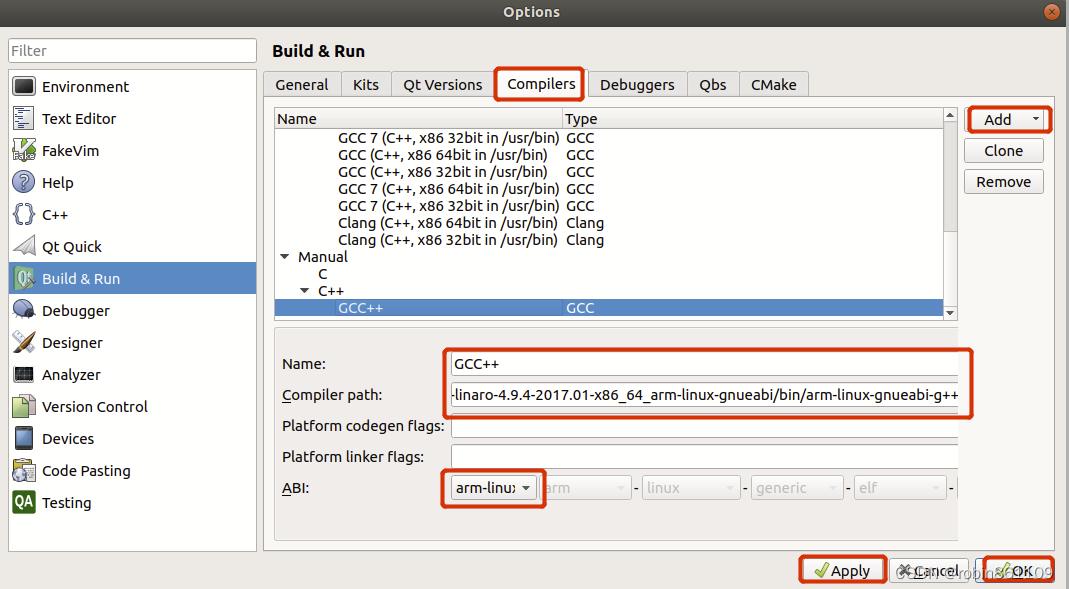This screenshot has width=1069, height=589.
Task: Open the Environment settings icon
Action: point(24,87)
